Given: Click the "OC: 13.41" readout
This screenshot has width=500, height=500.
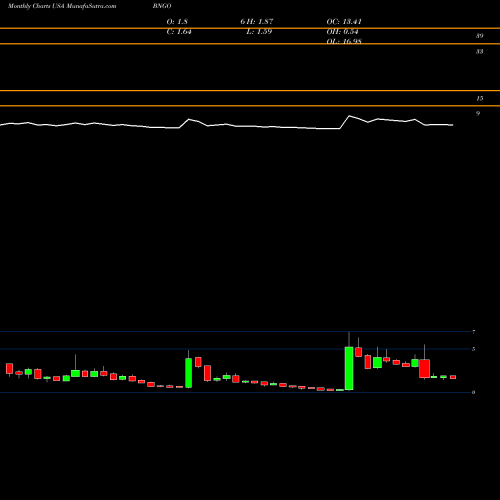Looking at the screenshot, I should coord(344,22).
